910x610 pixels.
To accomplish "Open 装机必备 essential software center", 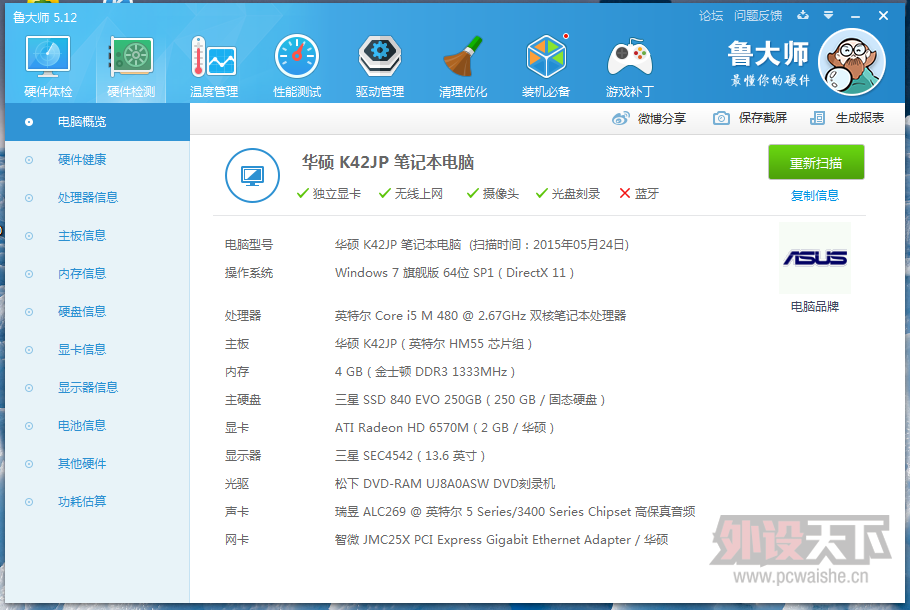I will (546, 62).
